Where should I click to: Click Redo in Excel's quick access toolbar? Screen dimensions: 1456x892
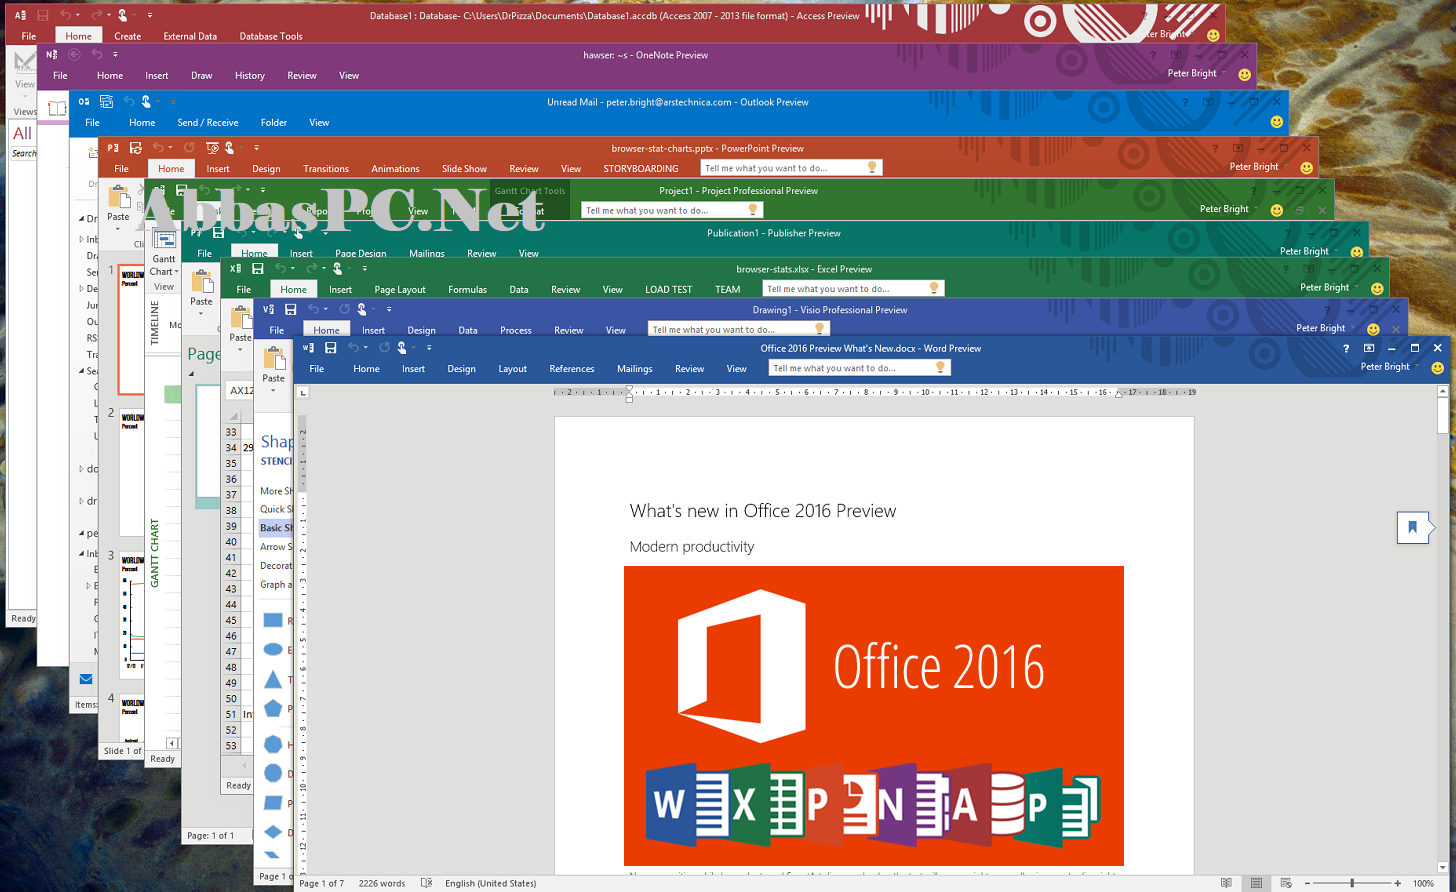click(x=313, y=269)
